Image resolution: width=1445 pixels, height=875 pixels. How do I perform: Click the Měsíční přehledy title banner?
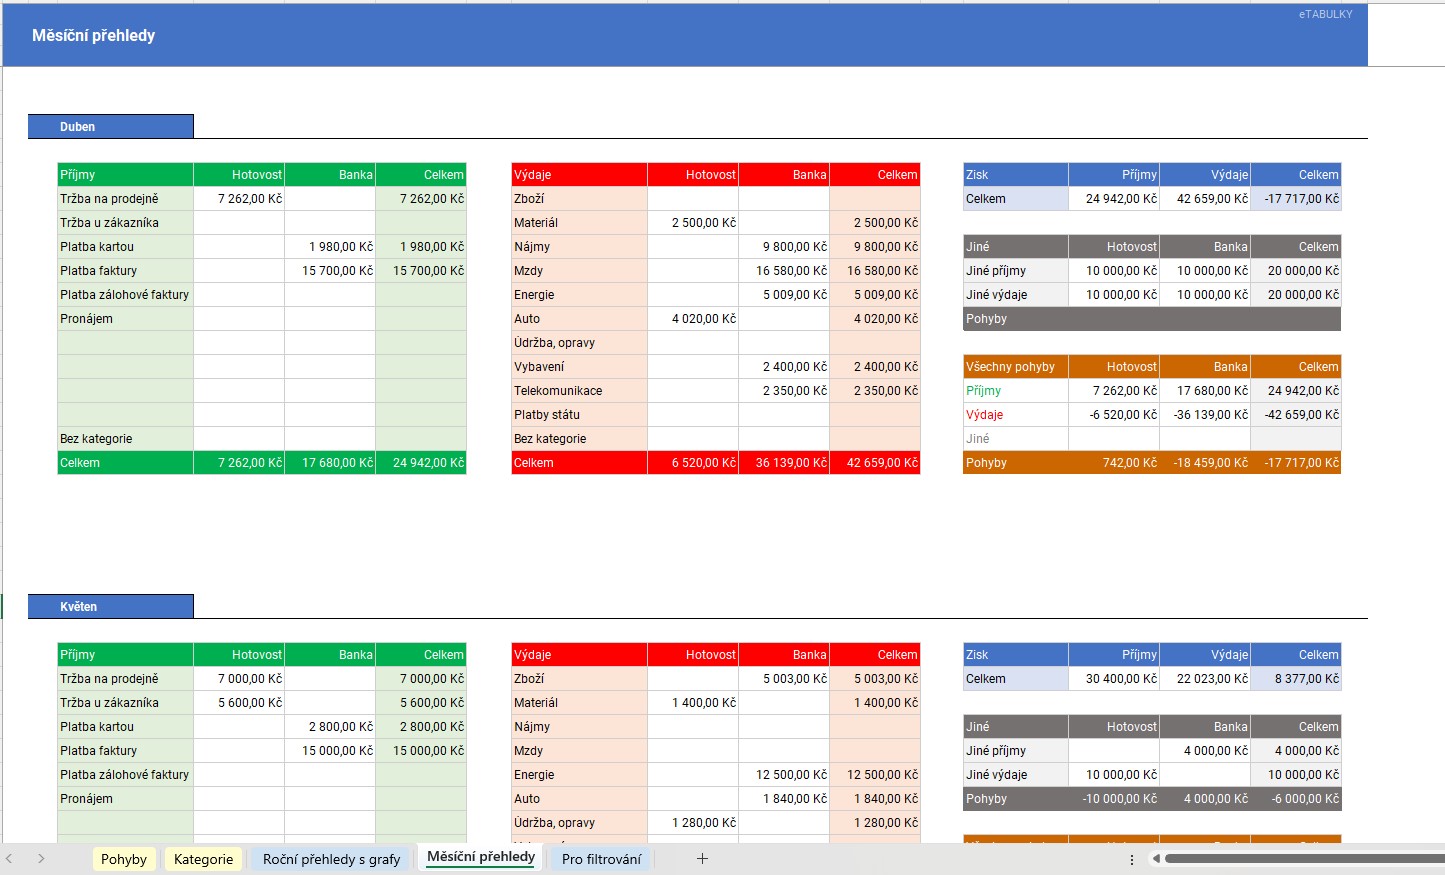pyautogui.click(x=94, y=36)
